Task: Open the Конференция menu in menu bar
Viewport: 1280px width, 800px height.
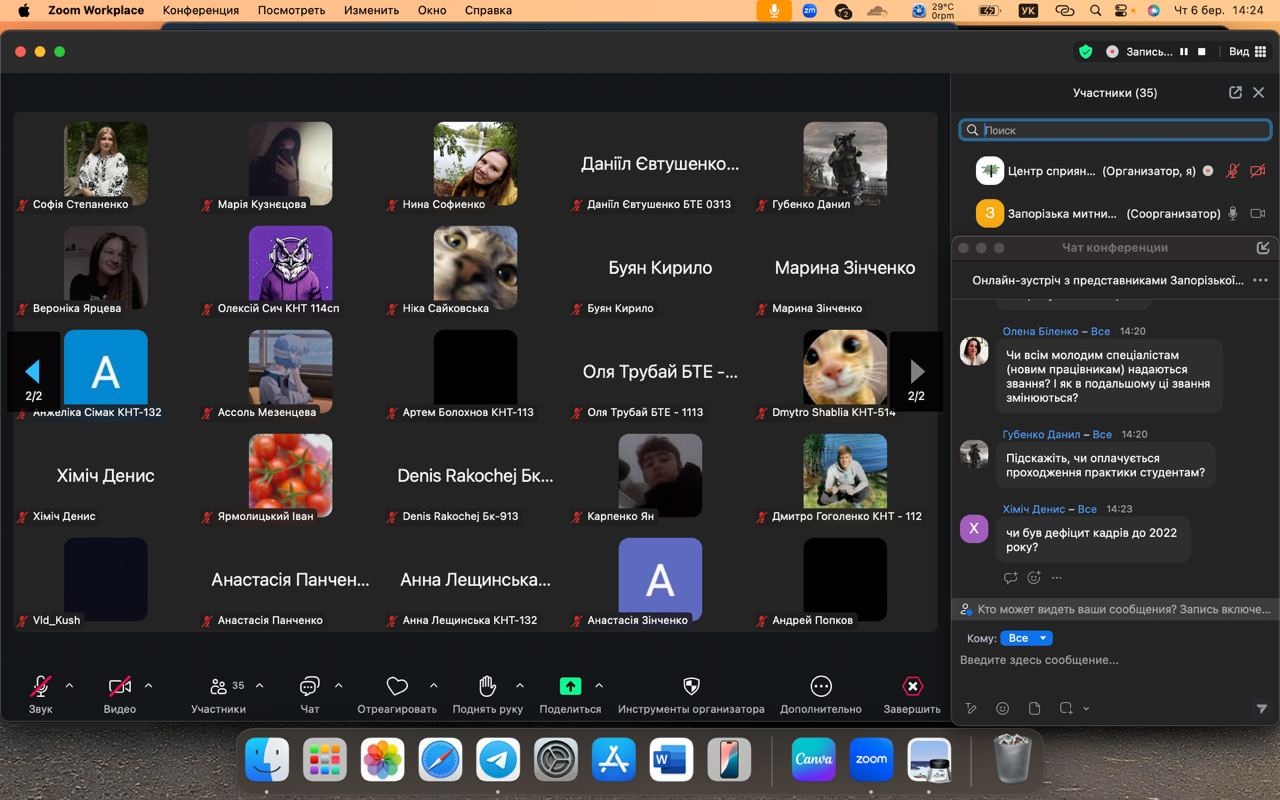Action: [x=201, y=10]
